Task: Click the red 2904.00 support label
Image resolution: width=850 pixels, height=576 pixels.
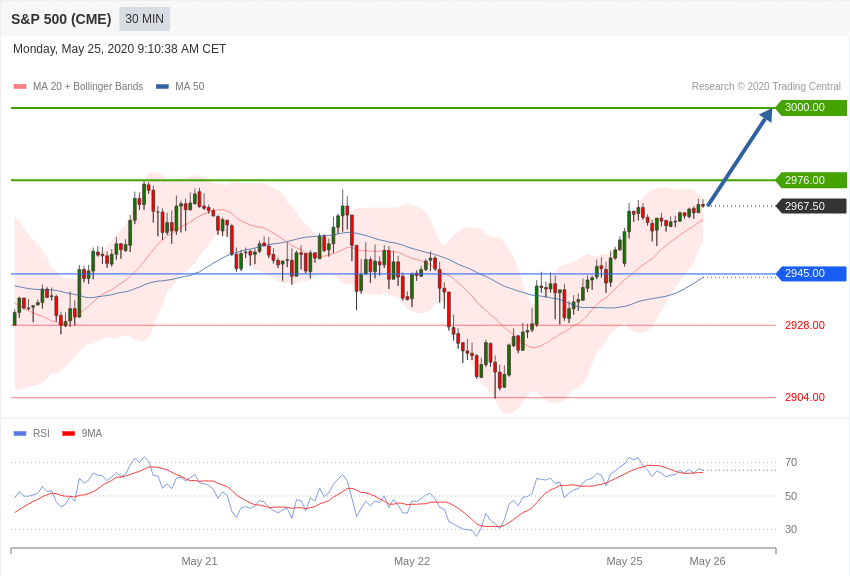Action: point(804,397)
